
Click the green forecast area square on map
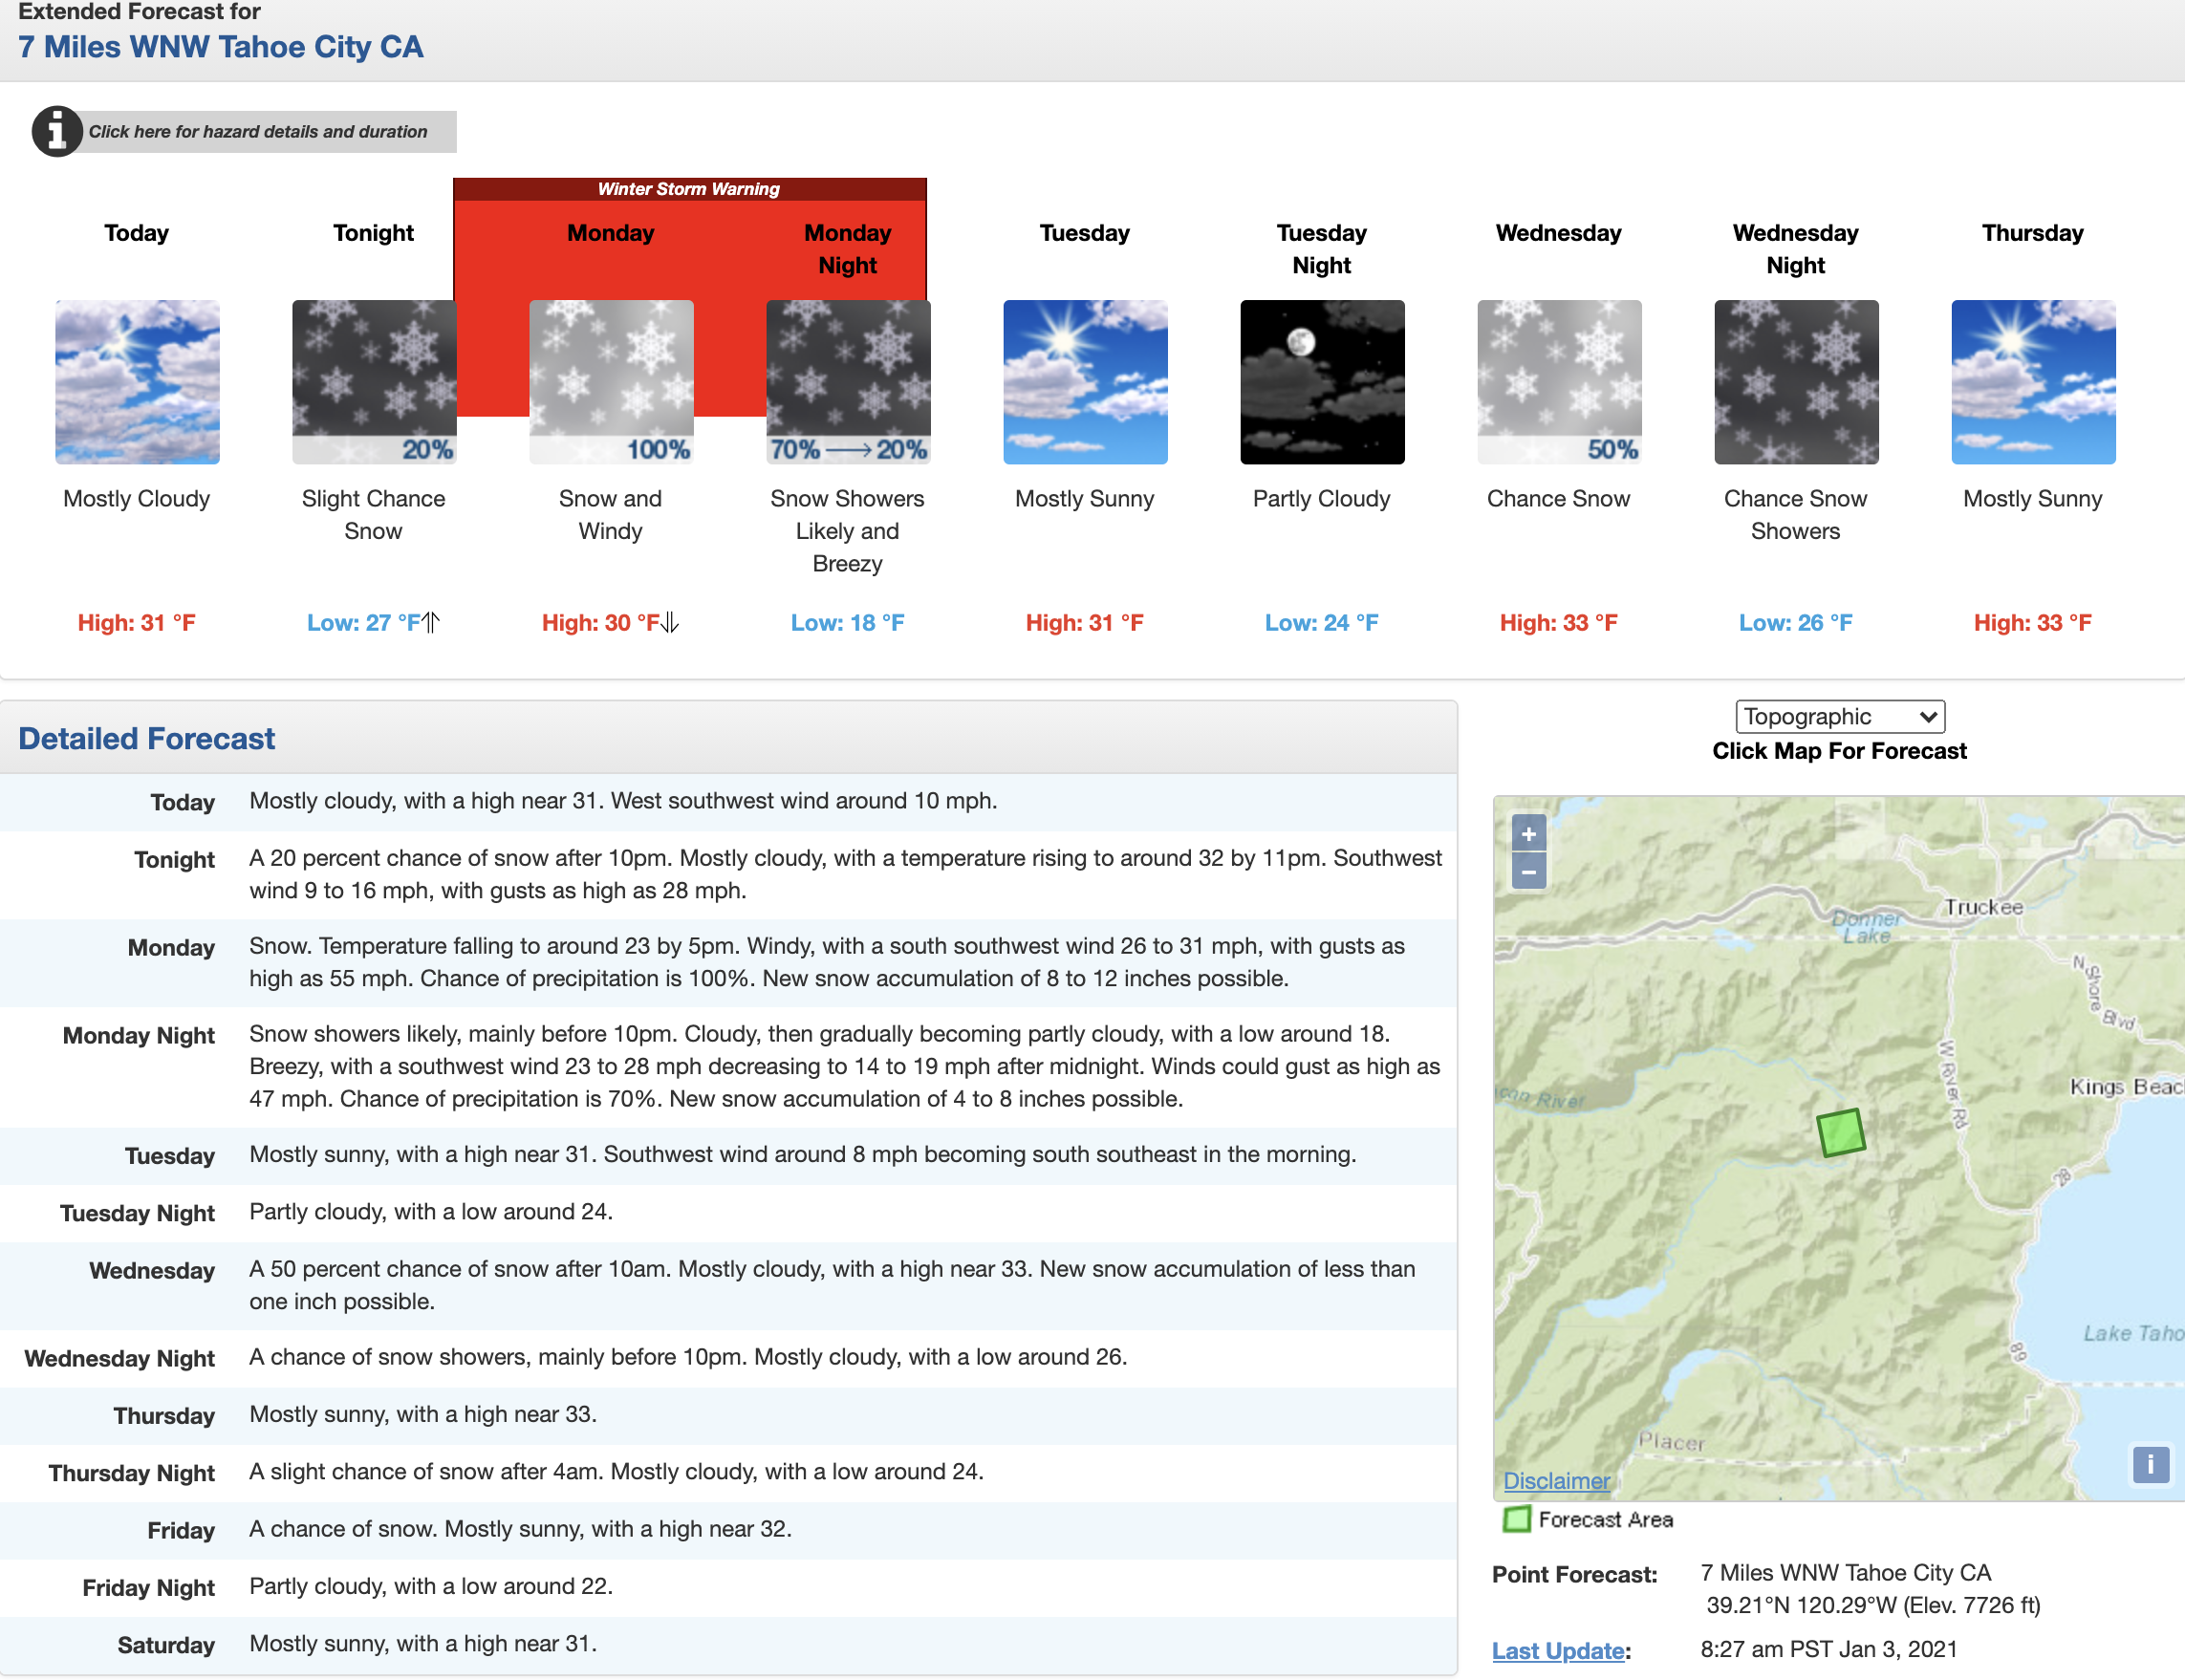[1840, 1133]
